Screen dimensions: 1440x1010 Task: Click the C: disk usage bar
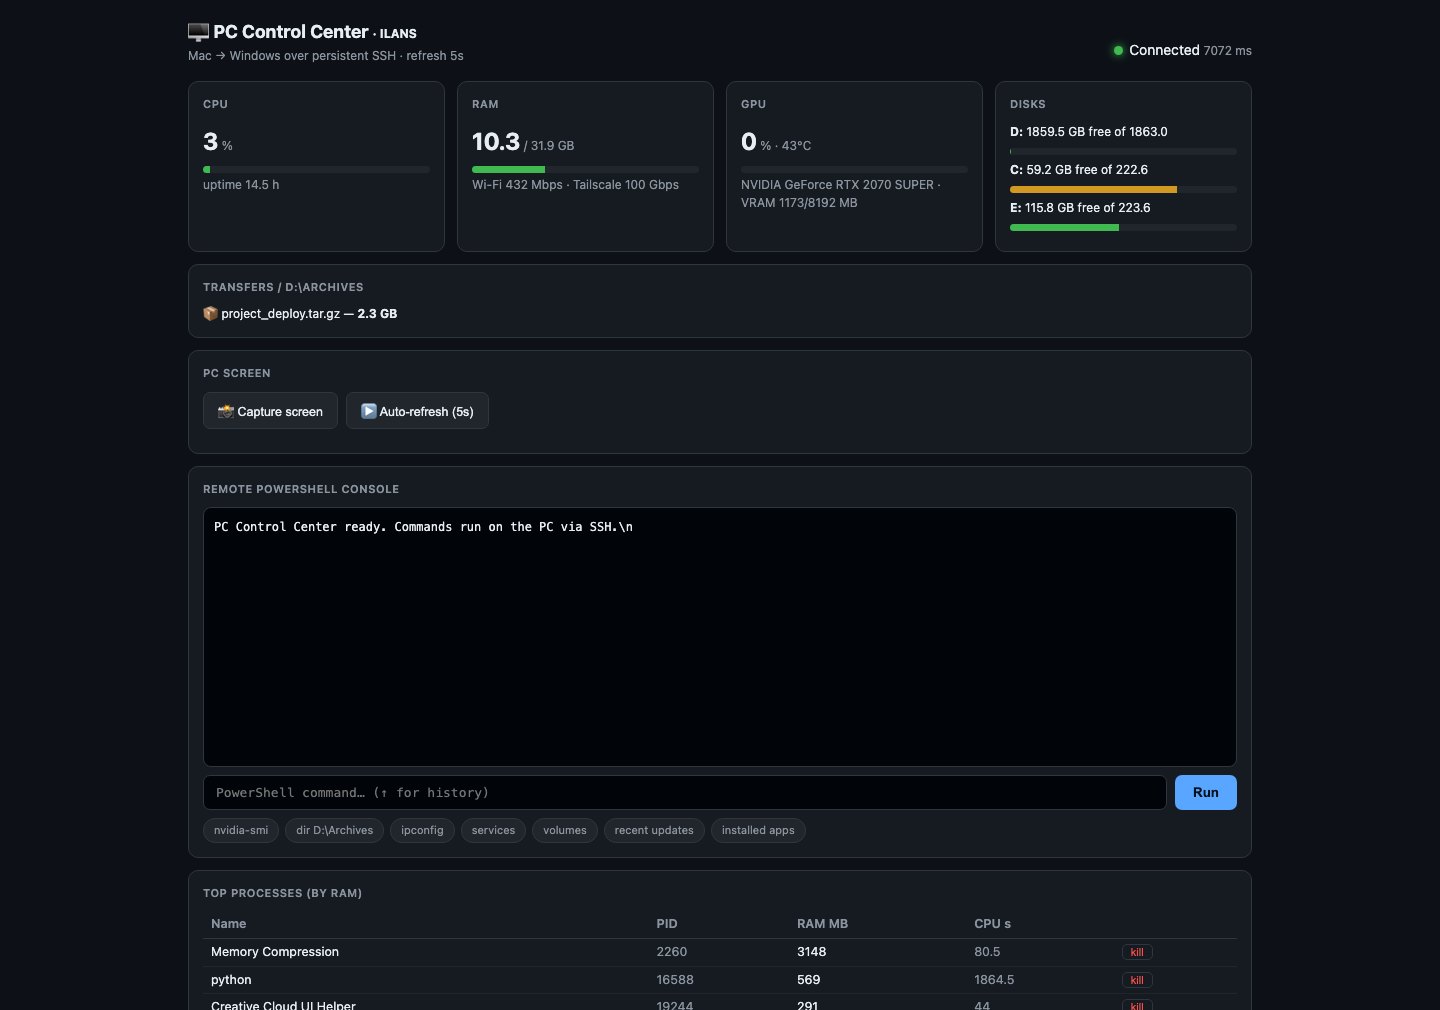[1123, 189]
